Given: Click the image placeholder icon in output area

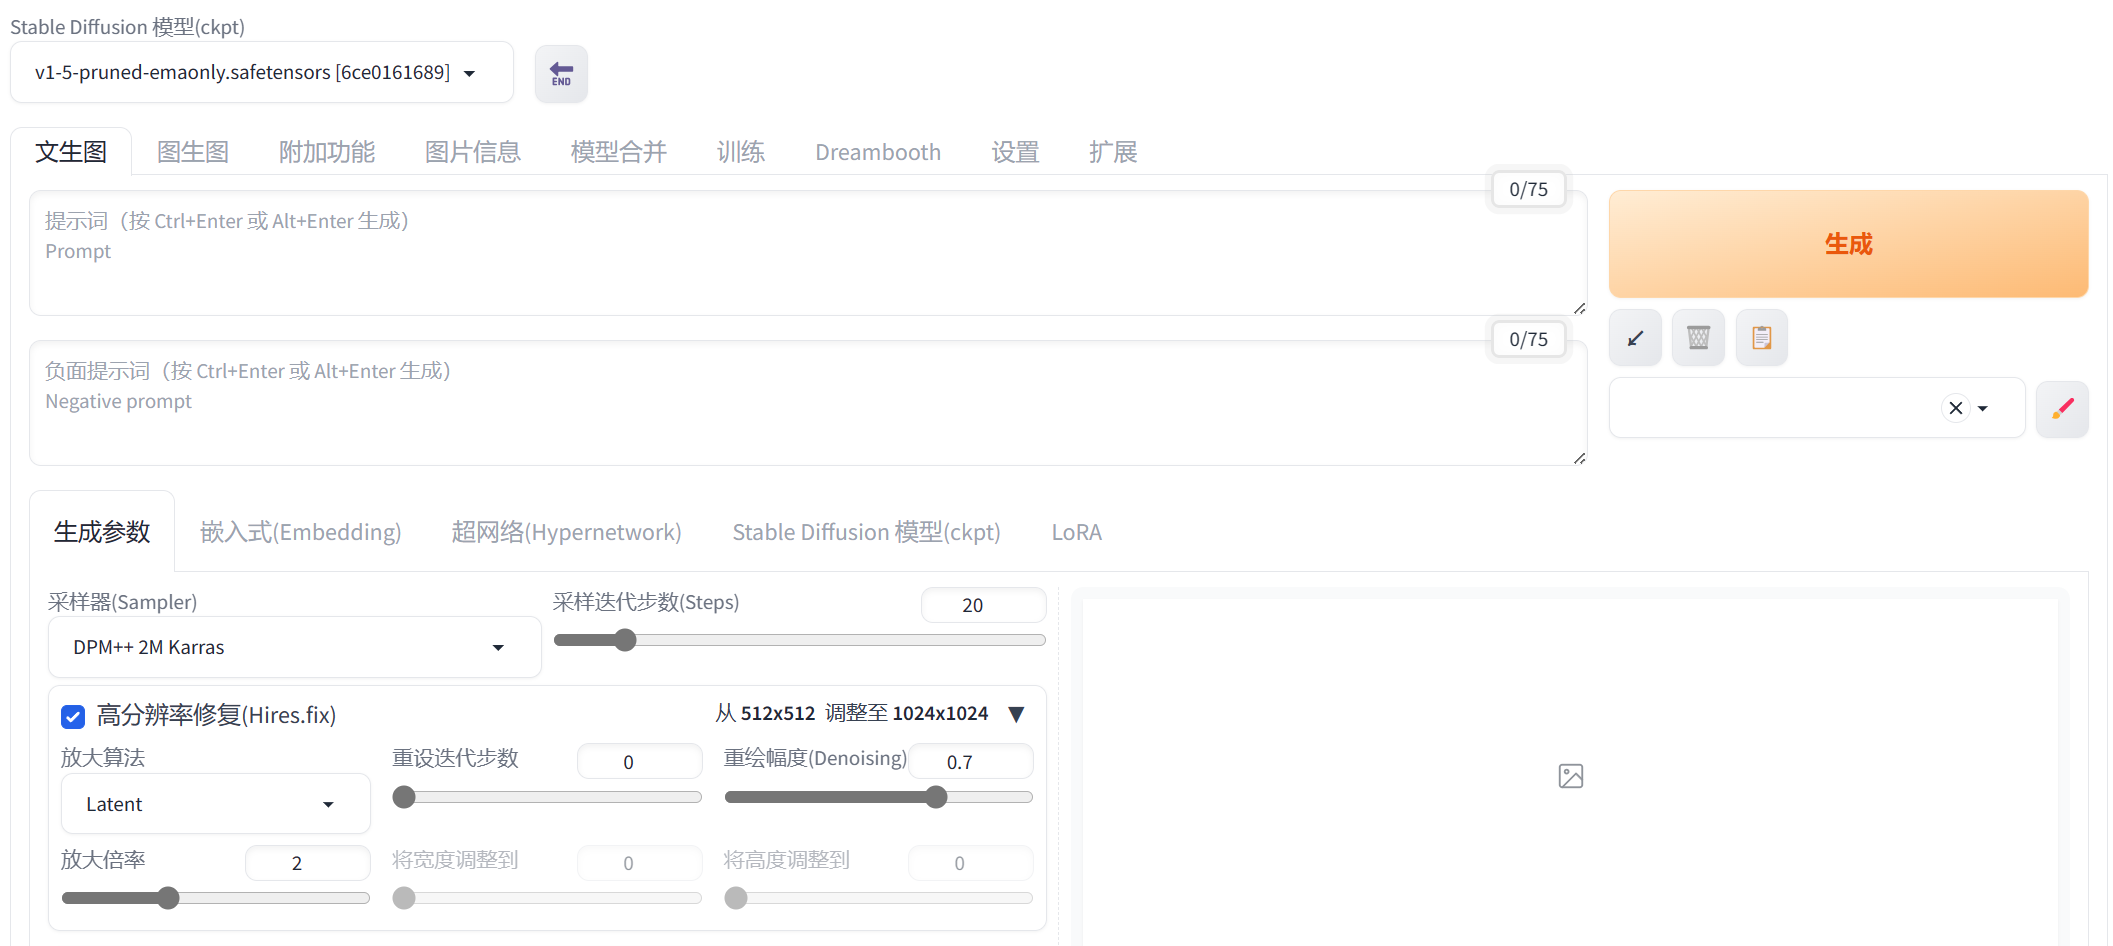Looking at the screenshot, I should pos(1571,776).
